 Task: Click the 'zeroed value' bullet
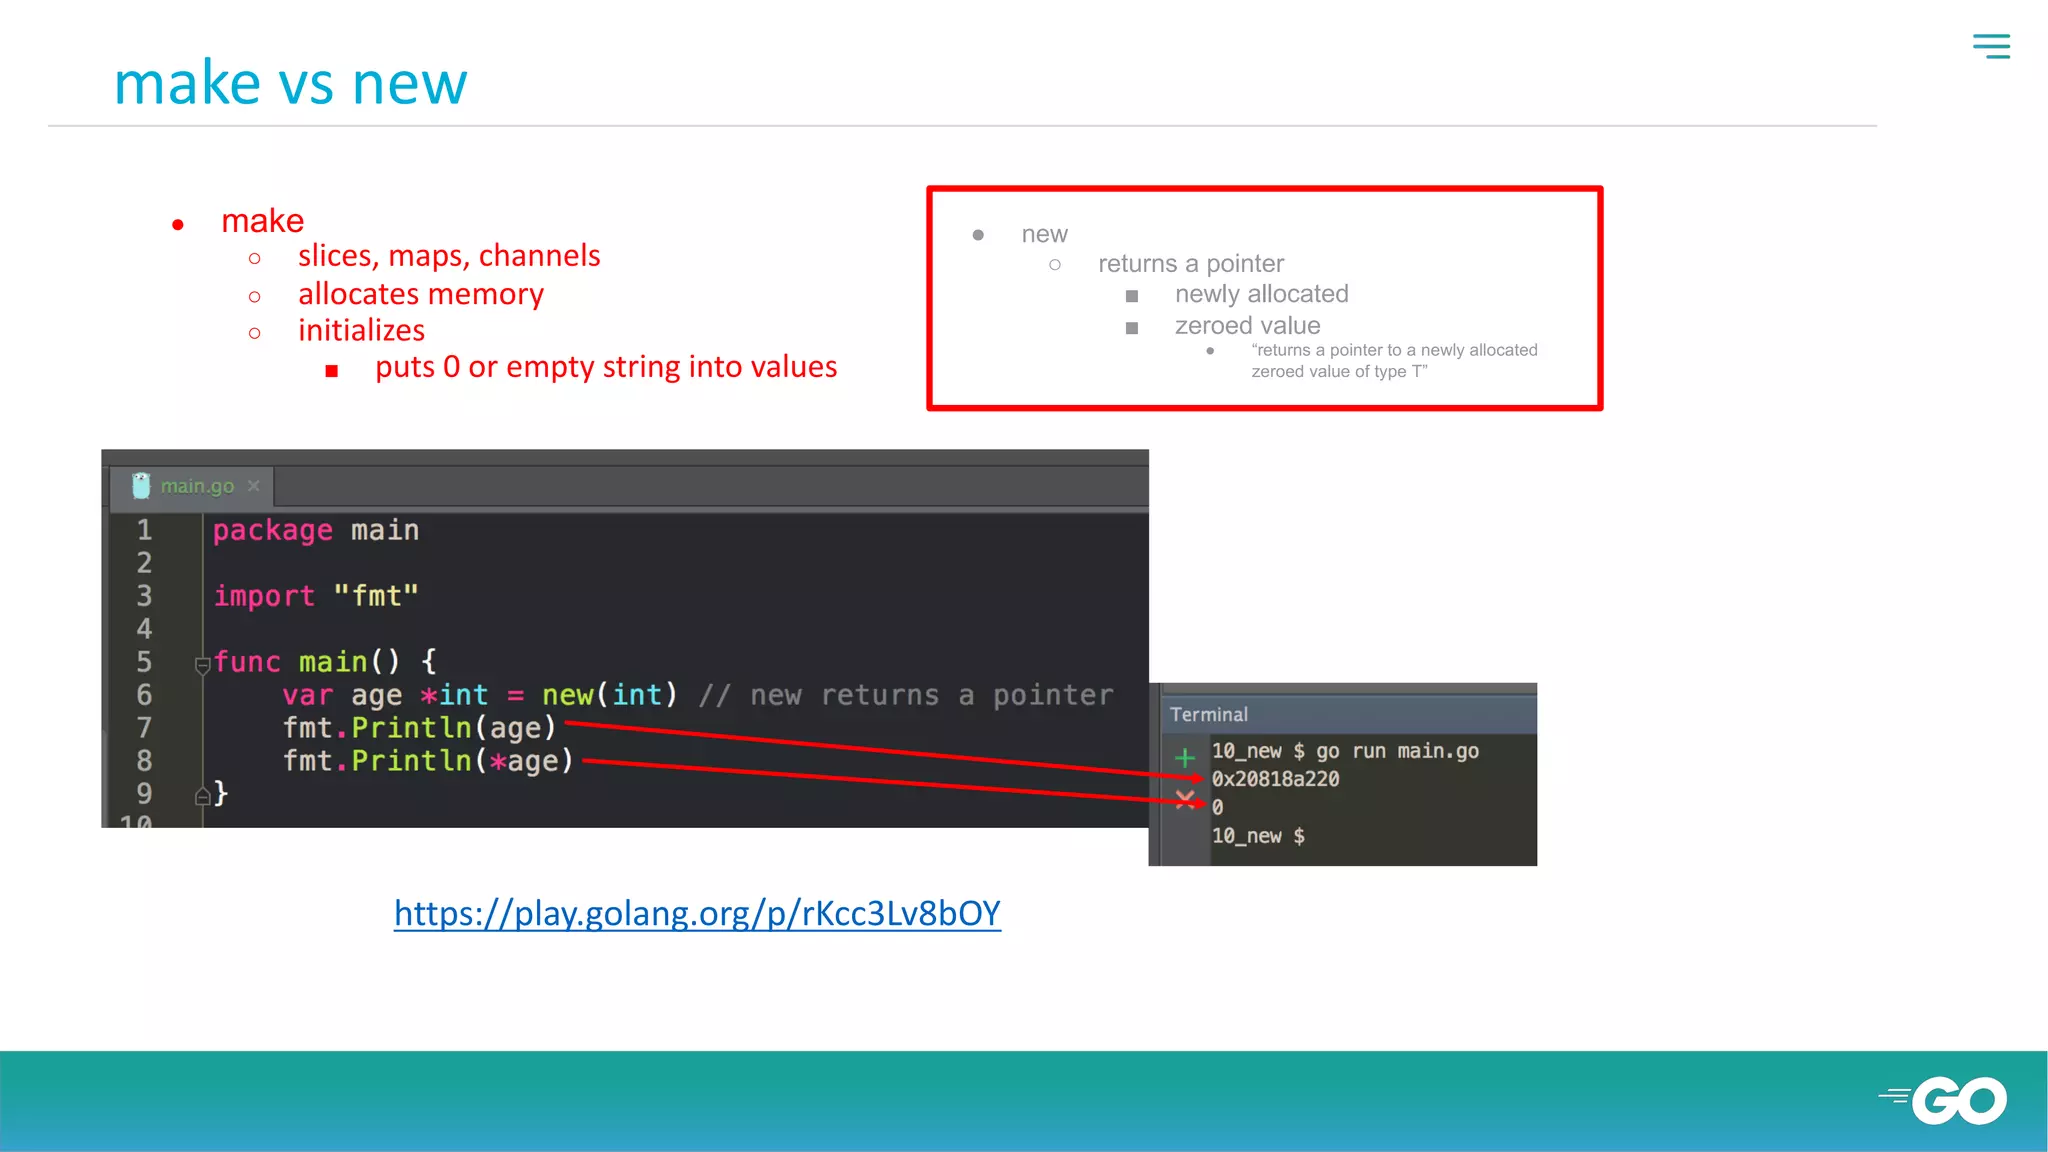[x=1248, y=326]
